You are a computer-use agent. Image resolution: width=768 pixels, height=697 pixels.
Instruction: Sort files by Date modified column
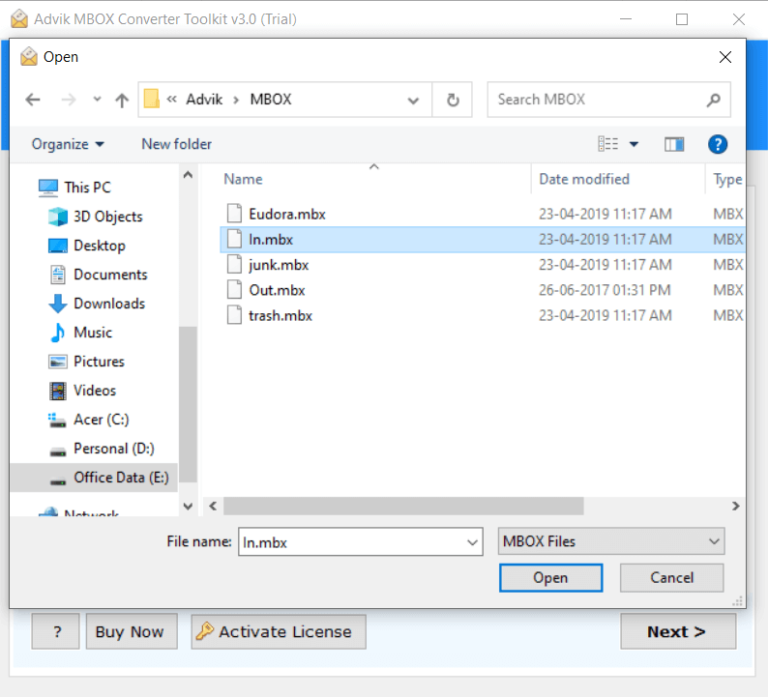tap(584, 179)
